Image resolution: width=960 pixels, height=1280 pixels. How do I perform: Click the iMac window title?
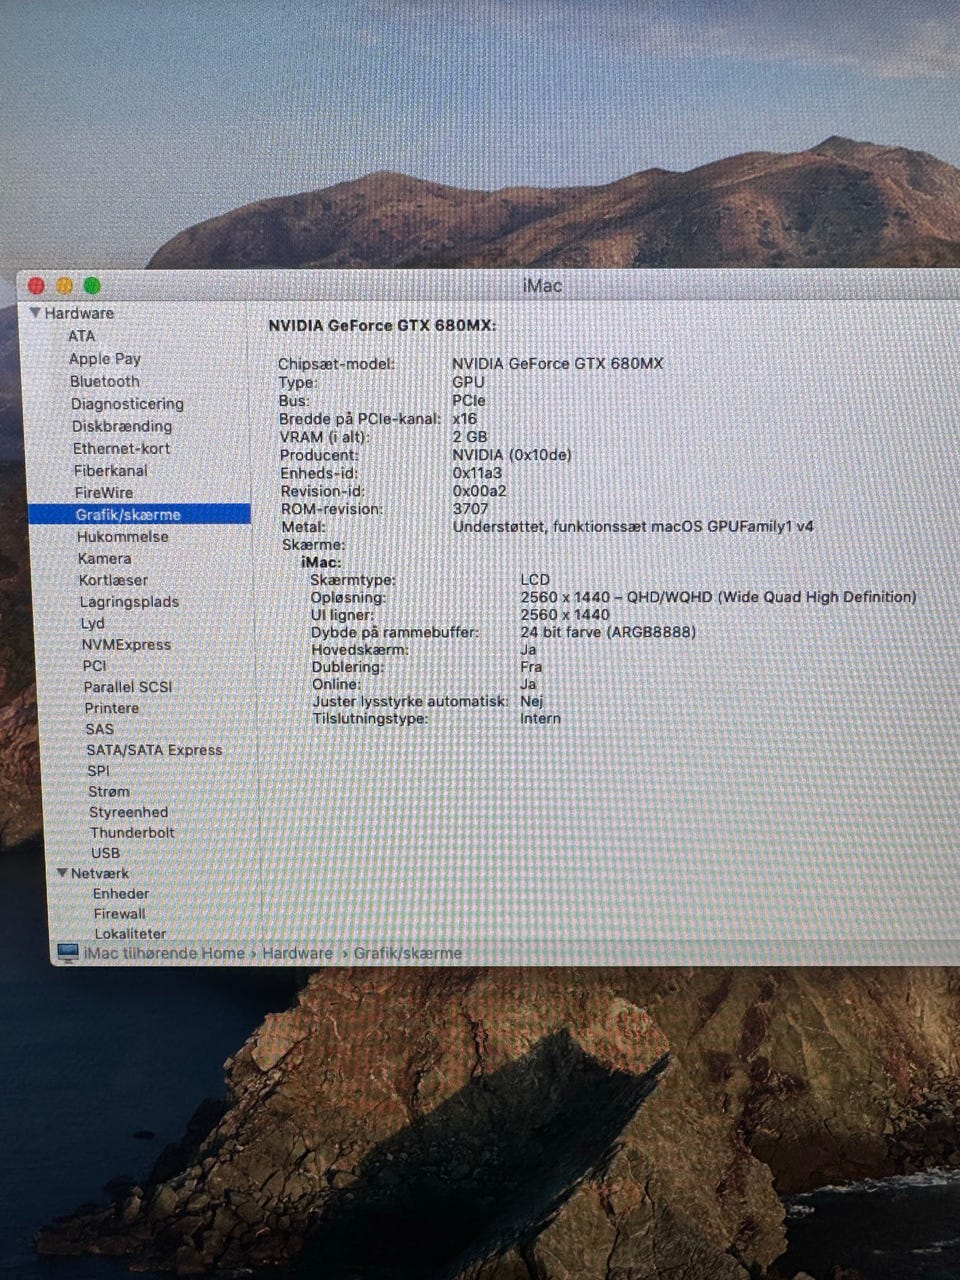[542, 286]
